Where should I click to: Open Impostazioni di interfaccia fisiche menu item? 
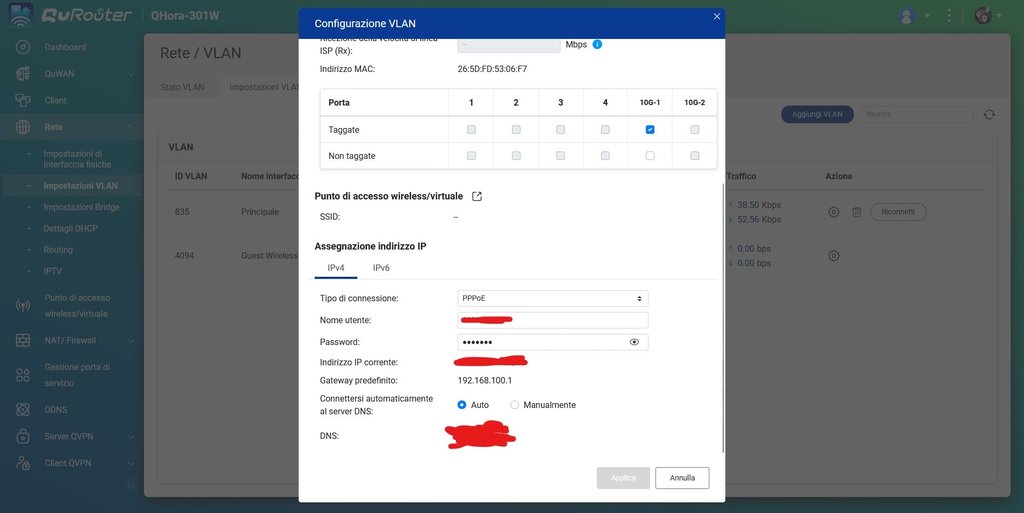pos(77,159)
